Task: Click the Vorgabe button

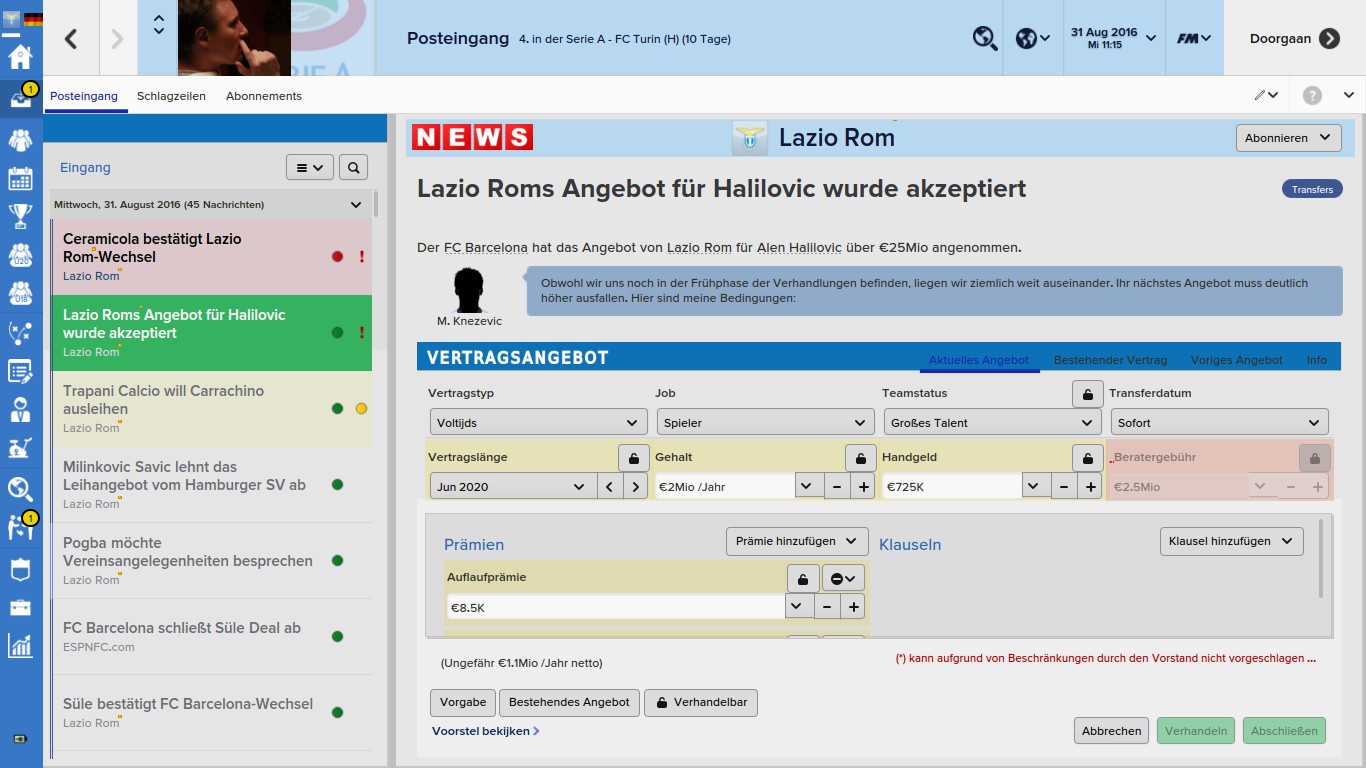Action: pyautogui.click(x=463, y=702)
